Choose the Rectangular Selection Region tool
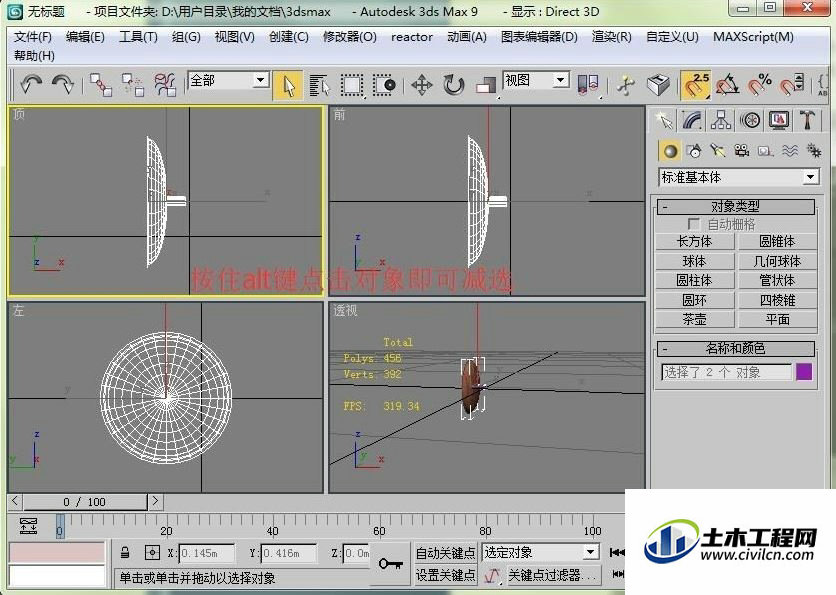Viewport: 836px width, 595px height. 351,85
